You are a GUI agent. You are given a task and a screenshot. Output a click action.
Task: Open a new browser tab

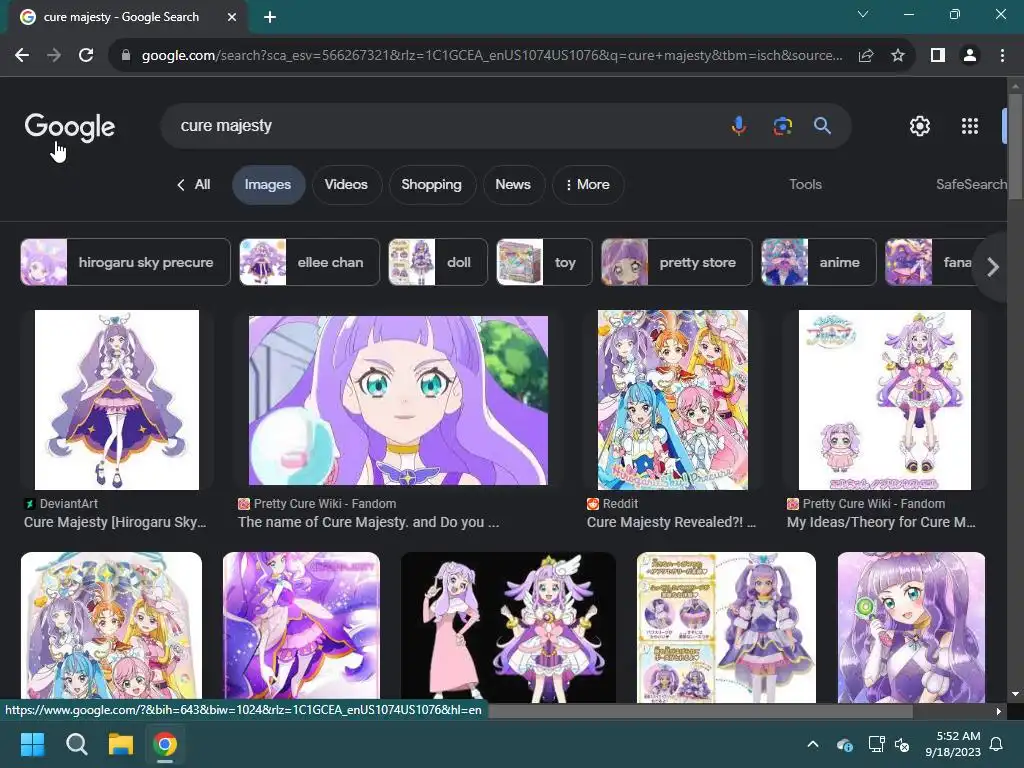[270, 17]
